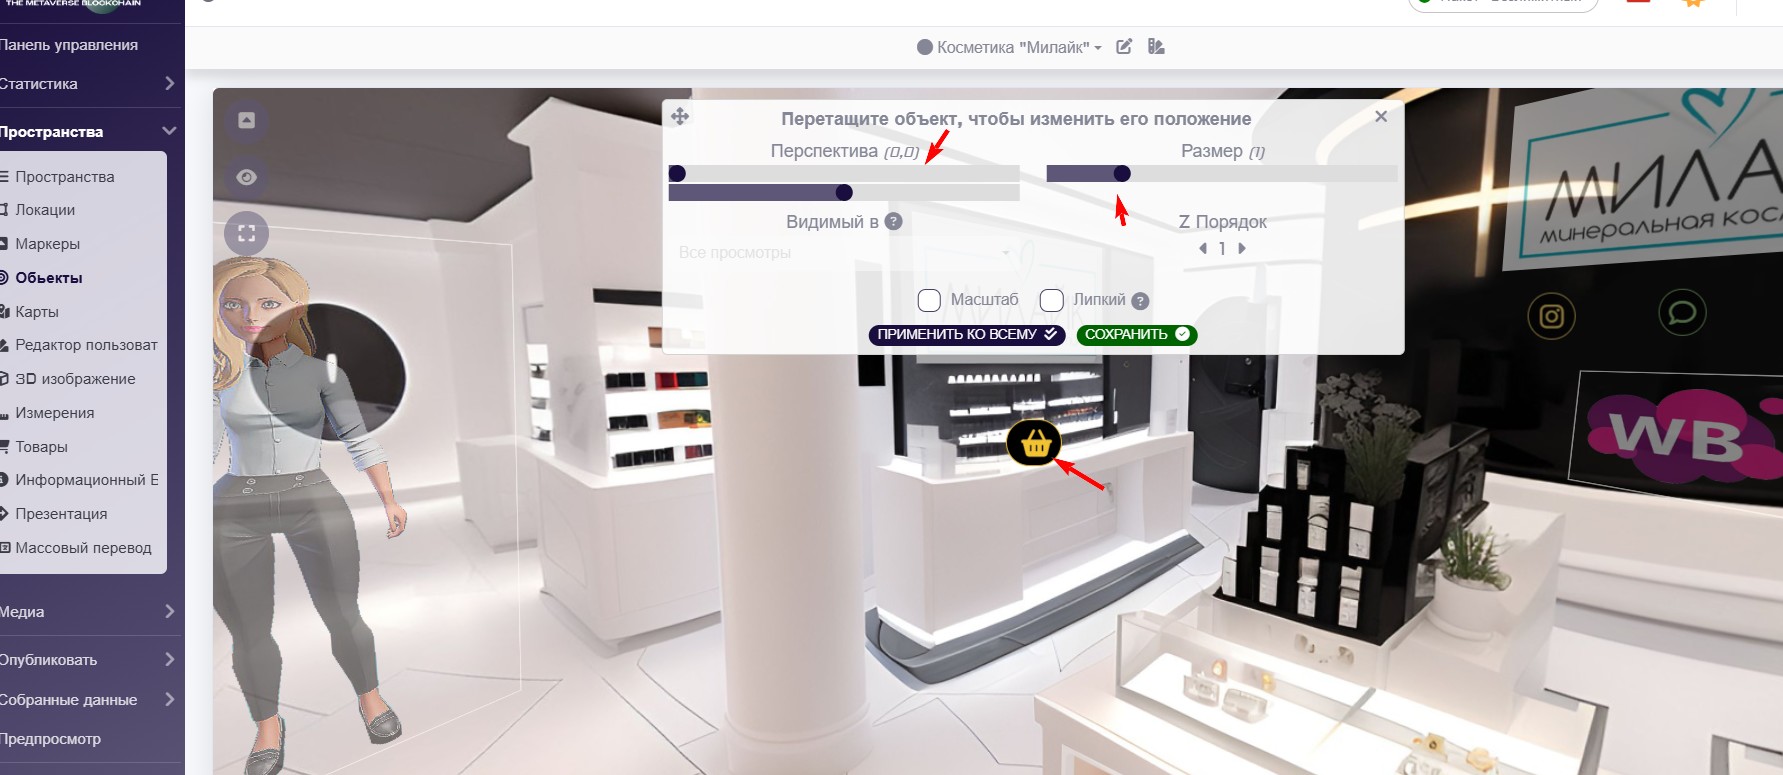Image resolution: width=1783 pixels, height=775 pixels.
Task: Click the Instagram icon in the scene
Action: 1551,317
